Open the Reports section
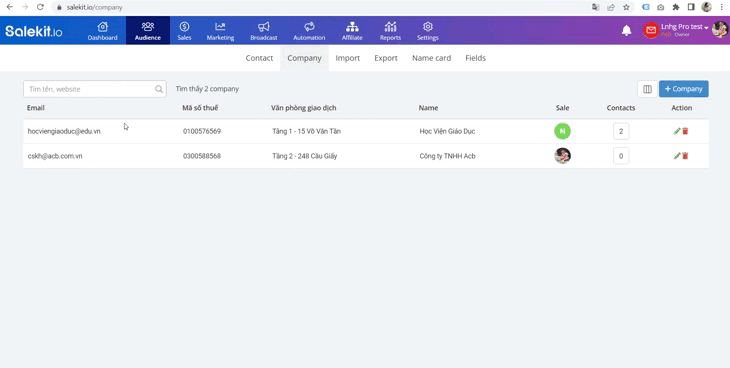Image resolution: width=730 pixels, height=368 pixels. tap(390, 31)
